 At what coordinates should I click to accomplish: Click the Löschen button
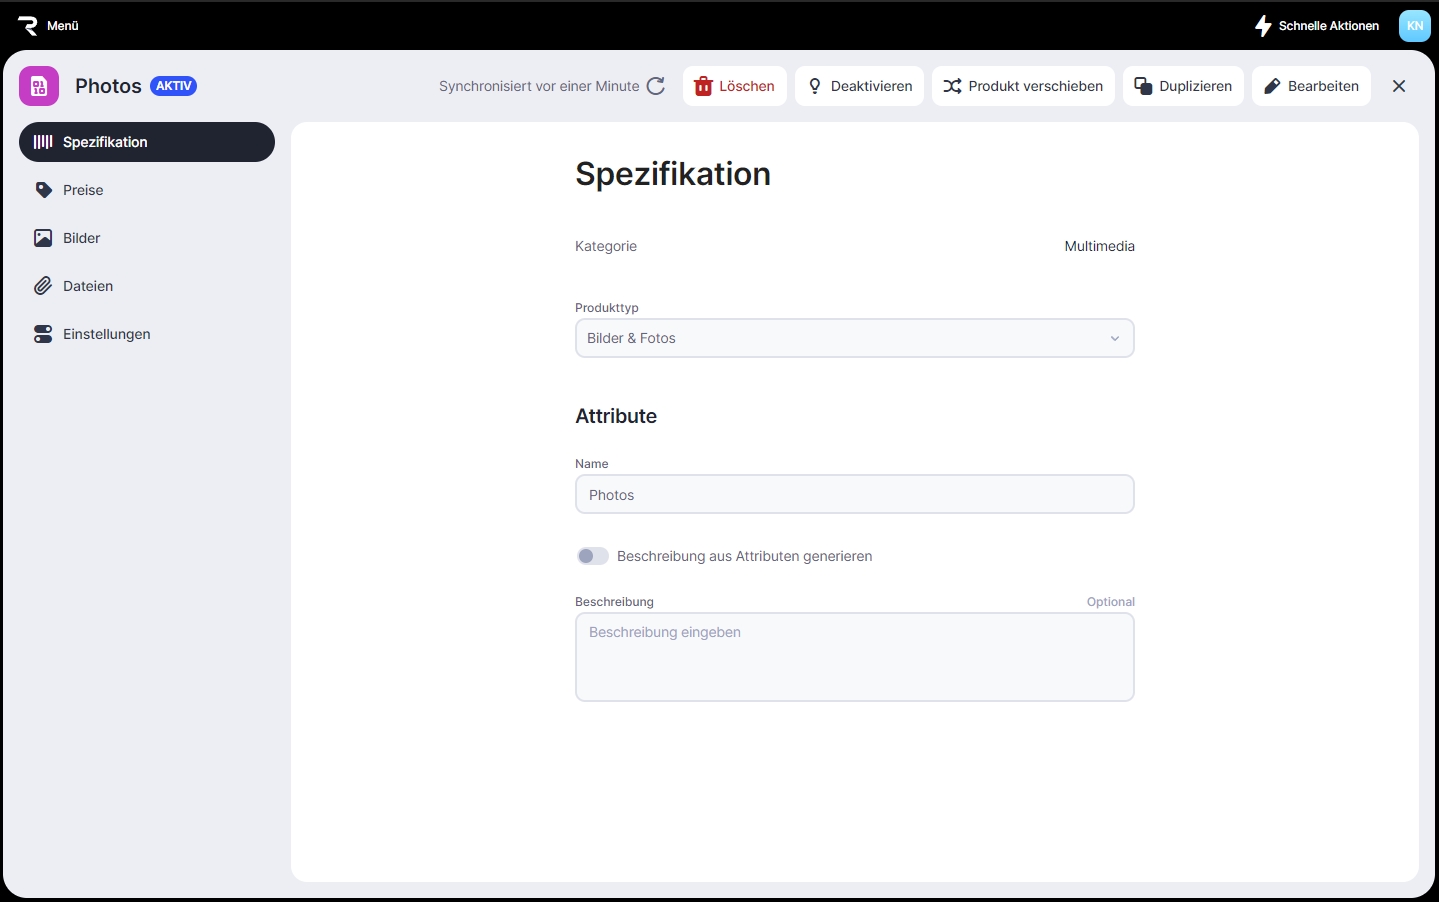pyautogui.click(x=735, y=86)
